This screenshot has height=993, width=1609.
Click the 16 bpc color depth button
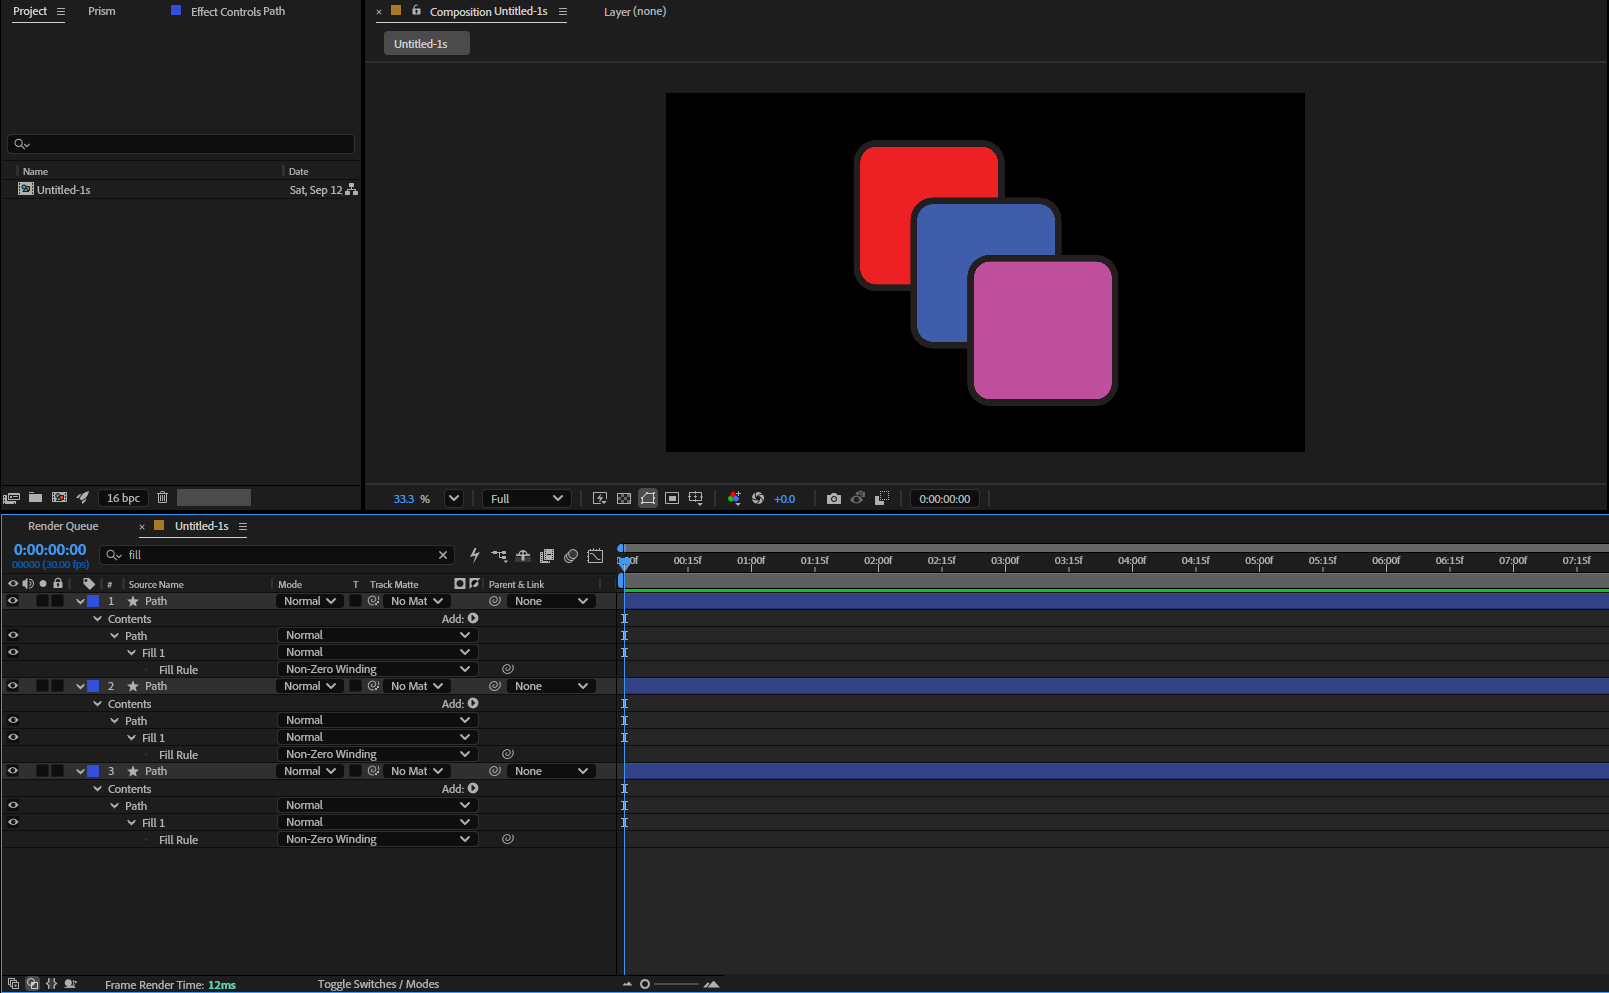click(x=124, y=498)
